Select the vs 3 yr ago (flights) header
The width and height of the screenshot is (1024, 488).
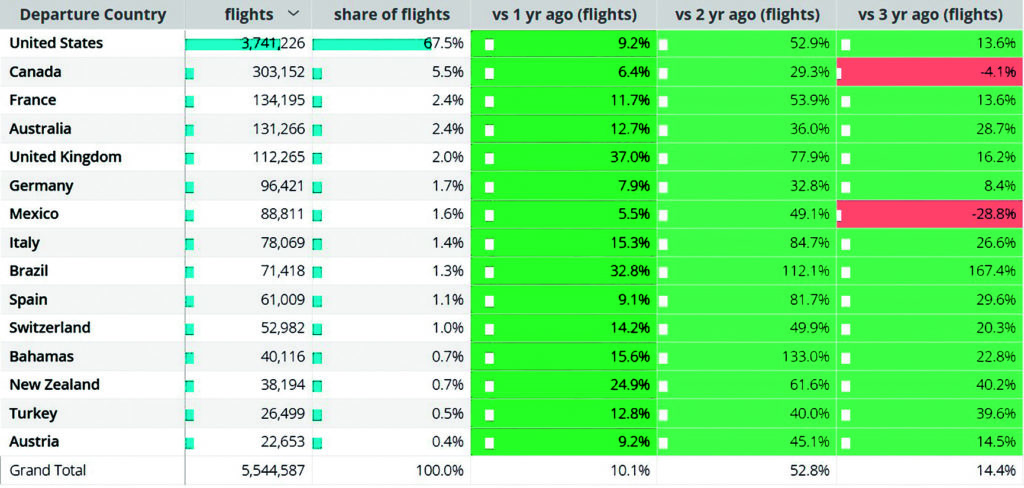pyautogui.click(x=930, y=14)
